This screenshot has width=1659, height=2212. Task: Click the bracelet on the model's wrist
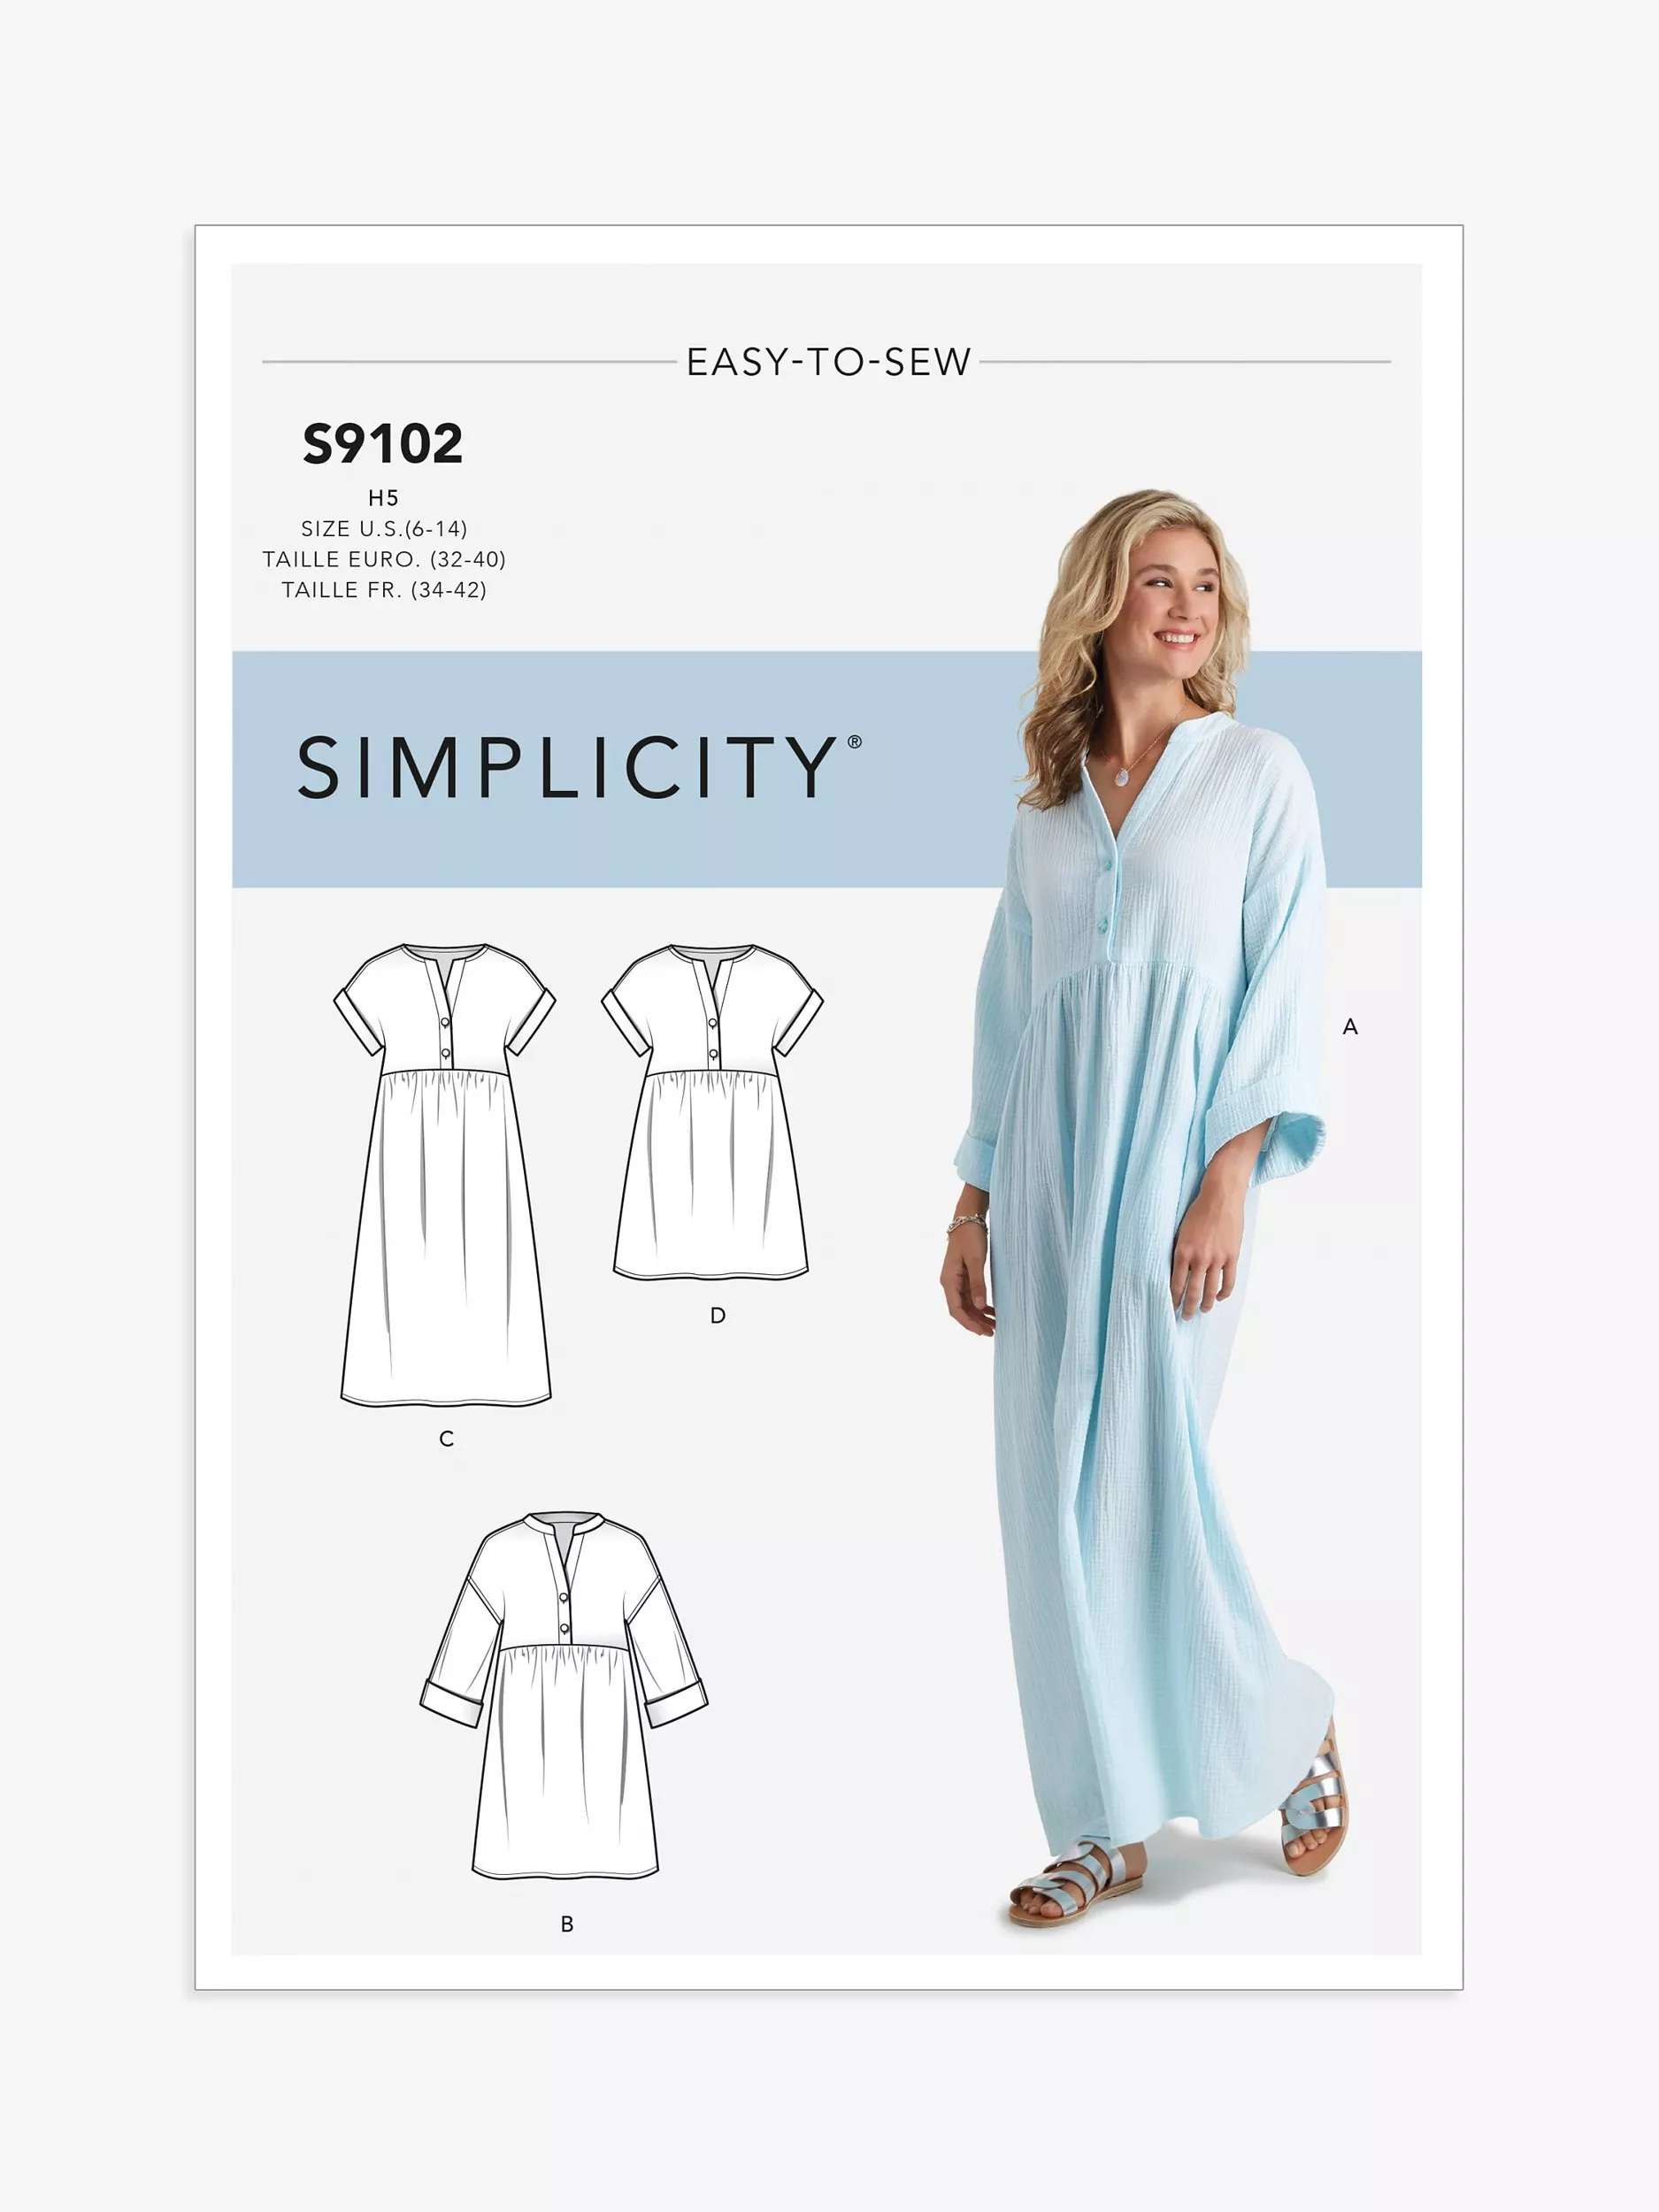[968, 1221]
